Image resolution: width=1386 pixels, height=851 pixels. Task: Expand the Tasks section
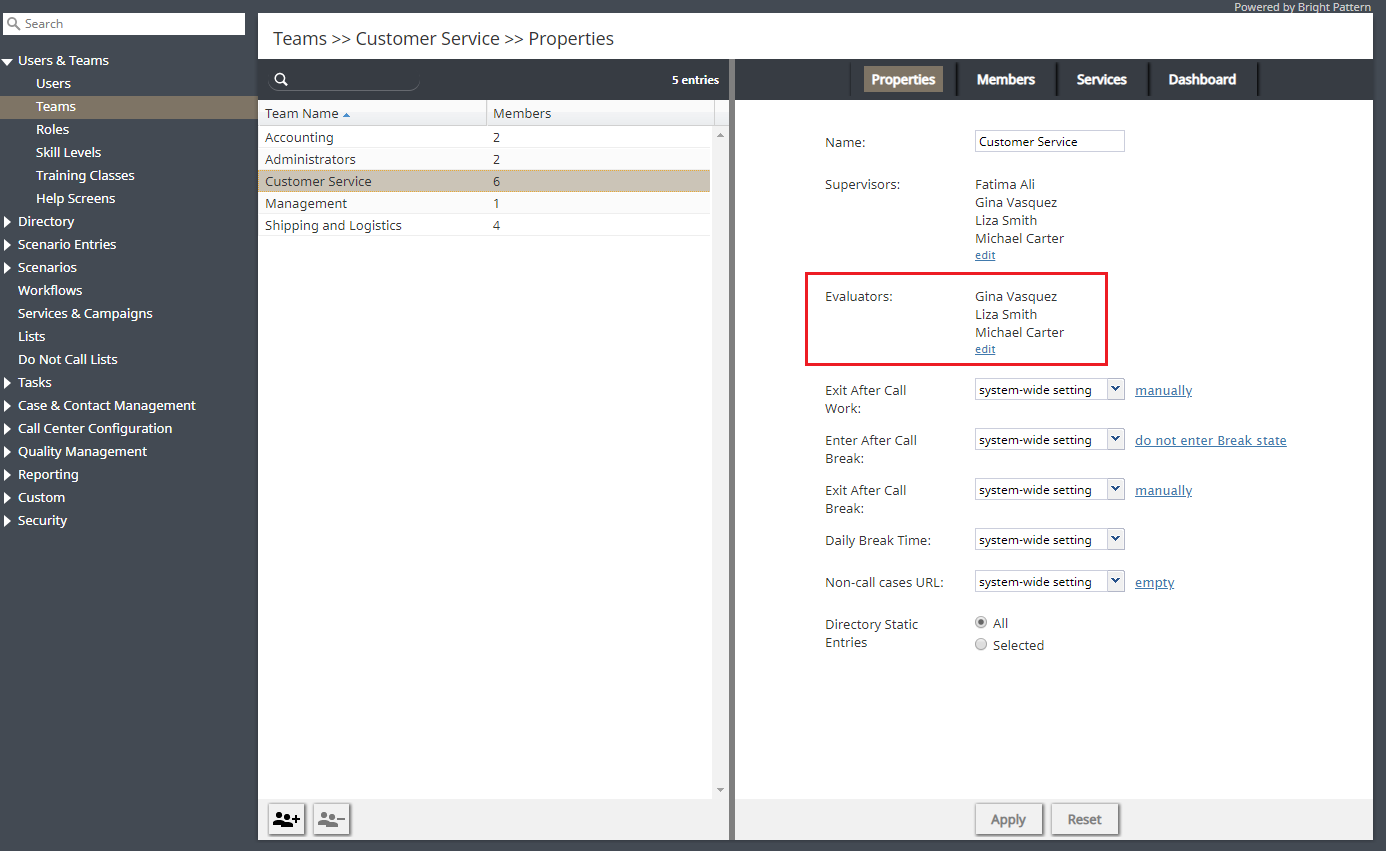pyautogui.click(x=7, y=383)
